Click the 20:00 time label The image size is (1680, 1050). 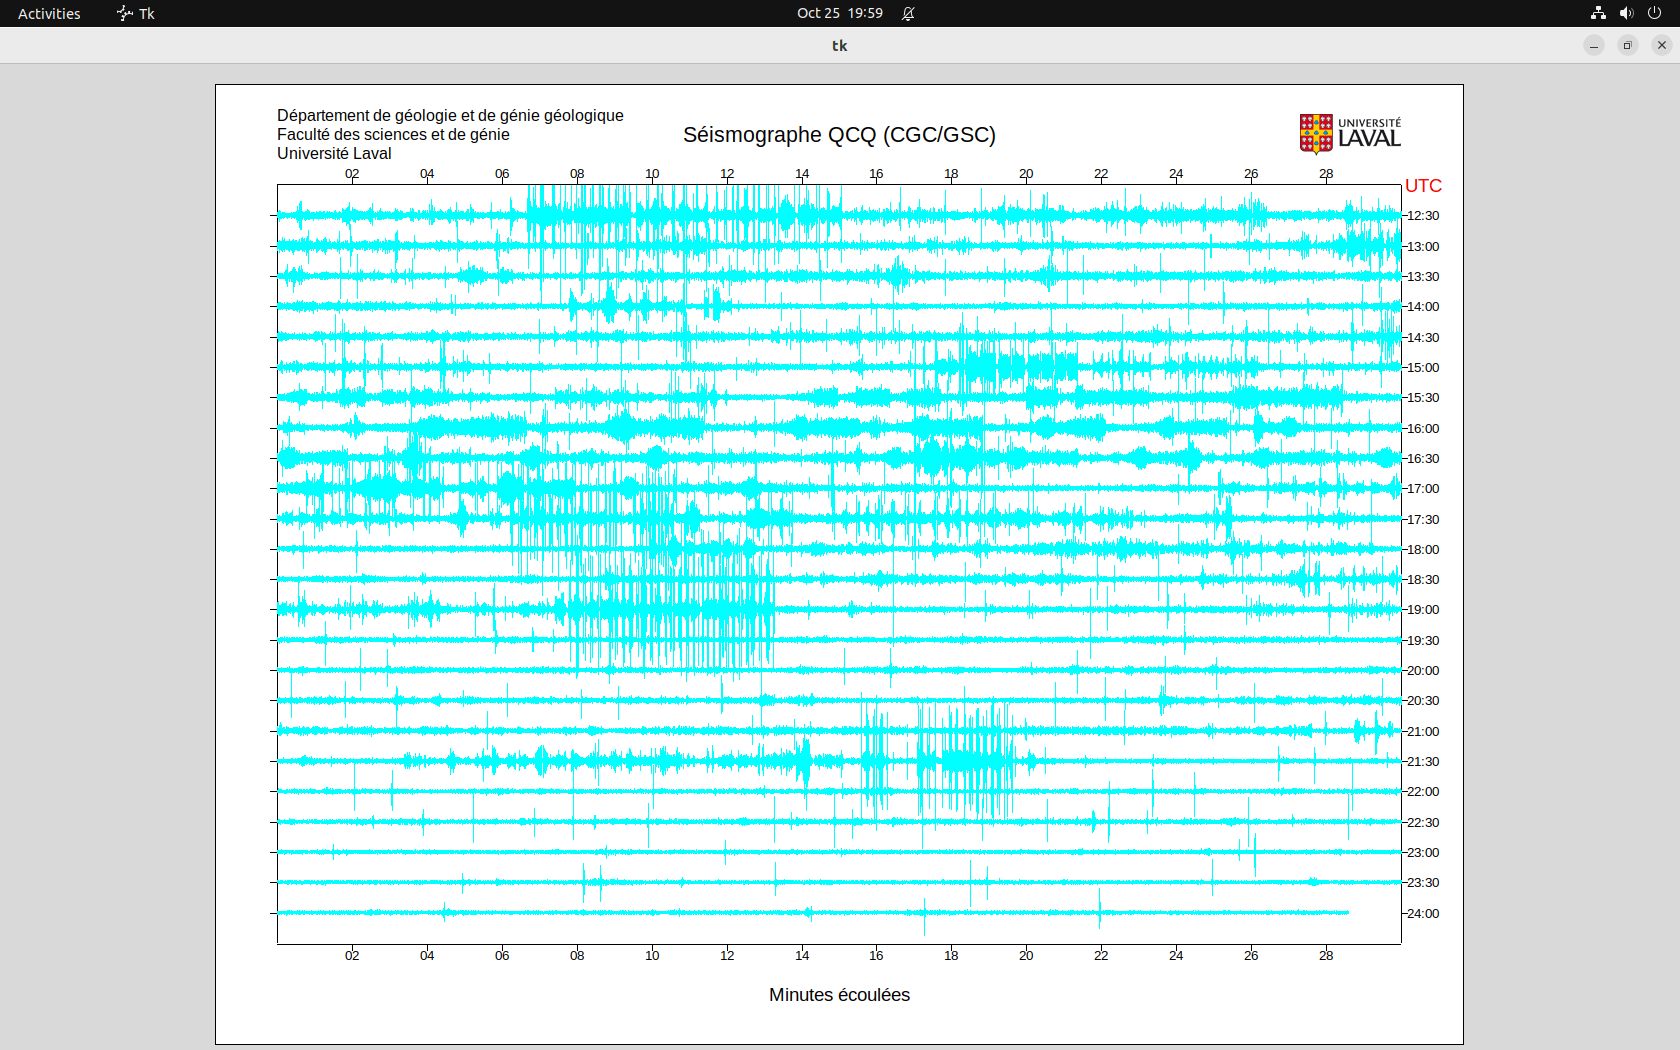coord(1423,671)
